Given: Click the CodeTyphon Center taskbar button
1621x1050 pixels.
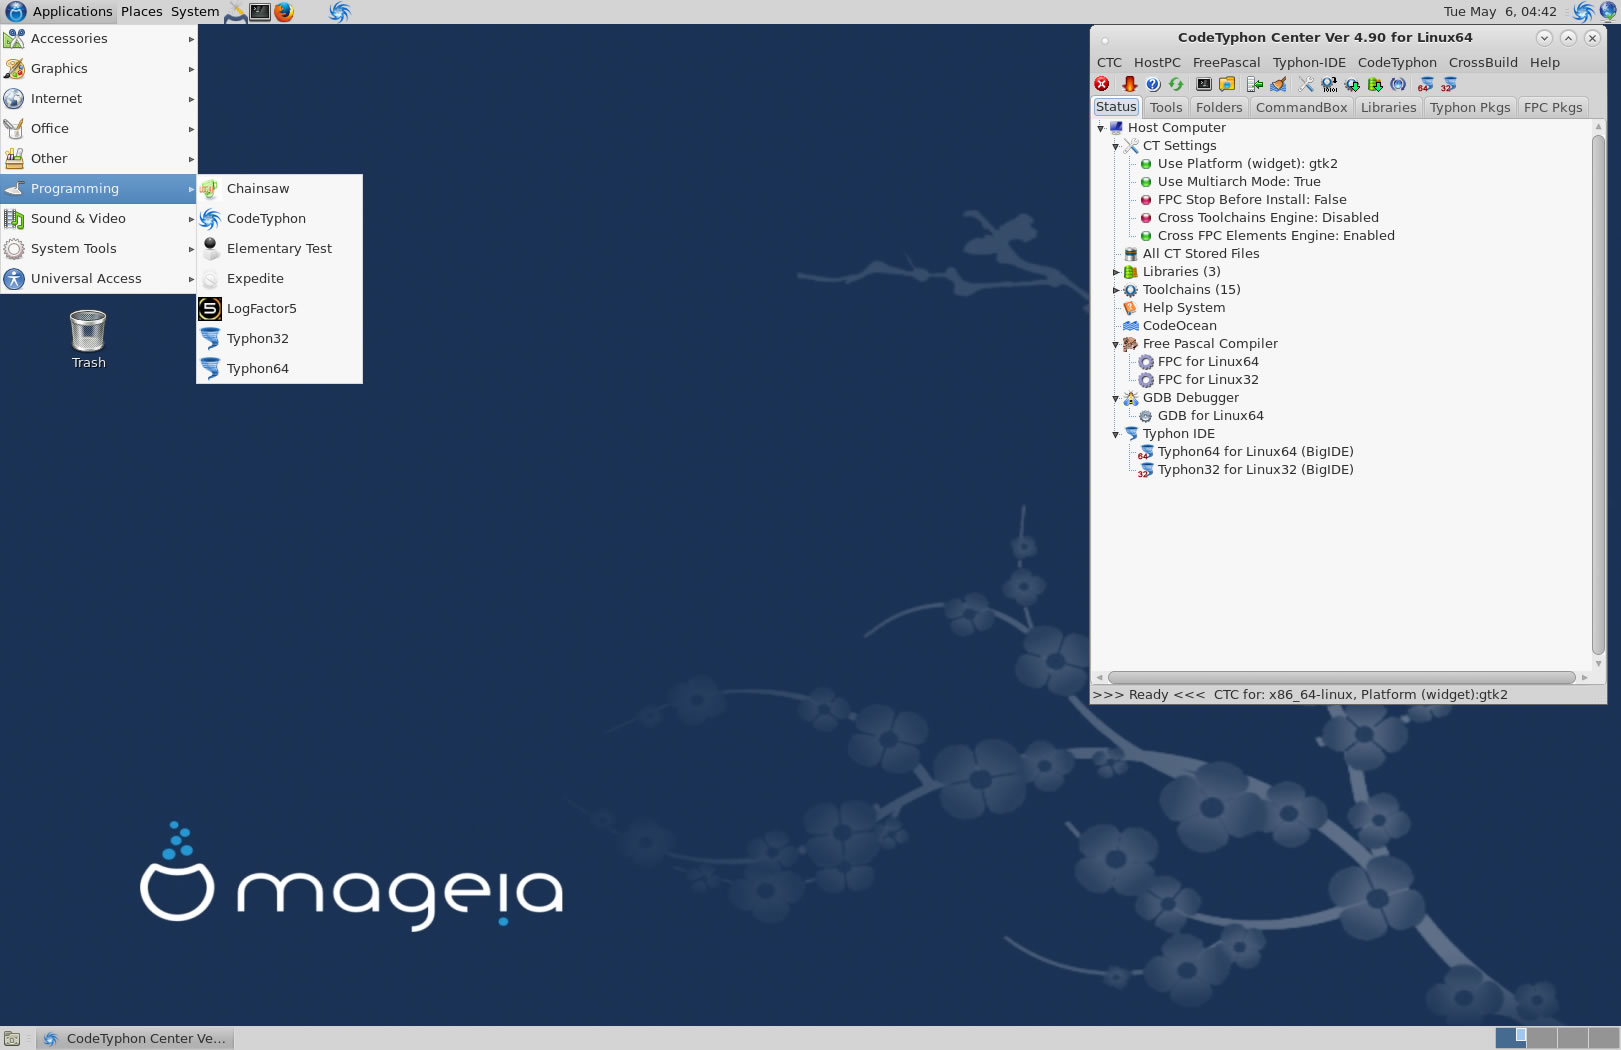Looking at the screenshot, I should (135, 1039).
